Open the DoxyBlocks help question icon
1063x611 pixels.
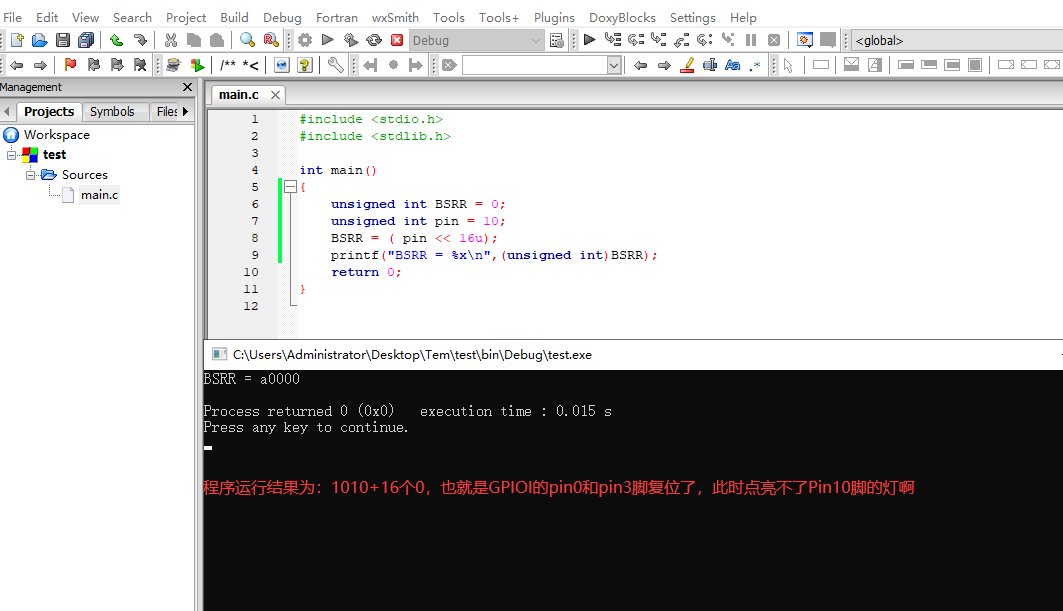(305, 65)
